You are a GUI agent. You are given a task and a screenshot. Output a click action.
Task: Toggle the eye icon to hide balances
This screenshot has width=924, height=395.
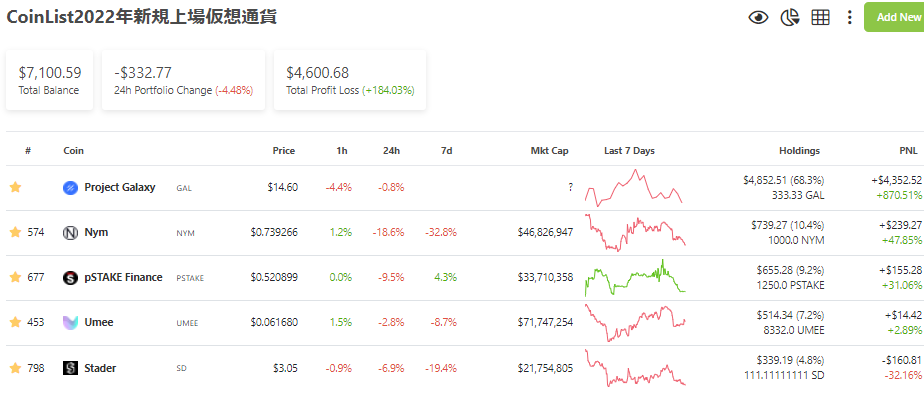[758, 18]
